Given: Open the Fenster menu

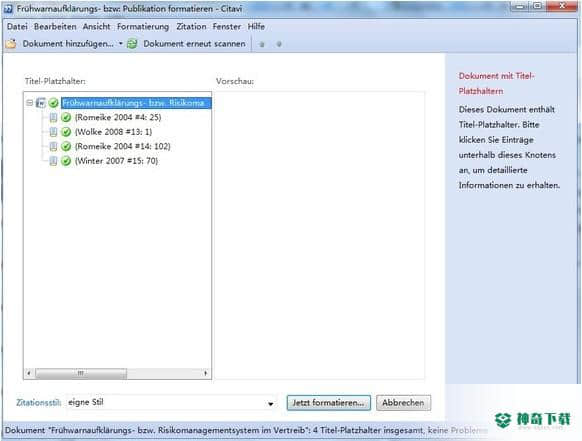Looking at the screenshot, I should click(x=227, y=27).
